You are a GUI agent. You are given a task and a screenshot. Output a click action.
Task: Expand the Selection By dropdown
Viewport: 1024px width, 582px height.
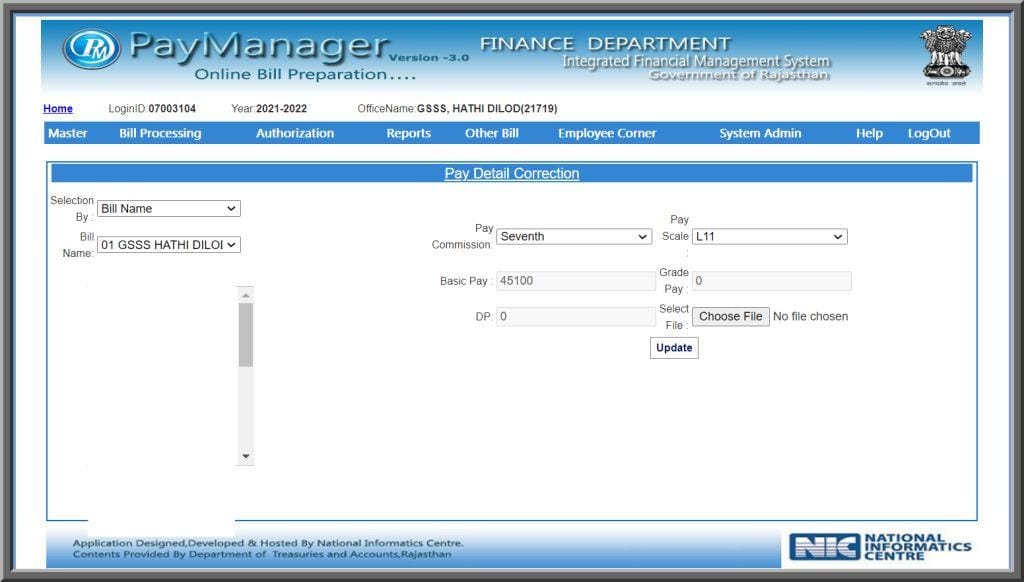[168, 208]
